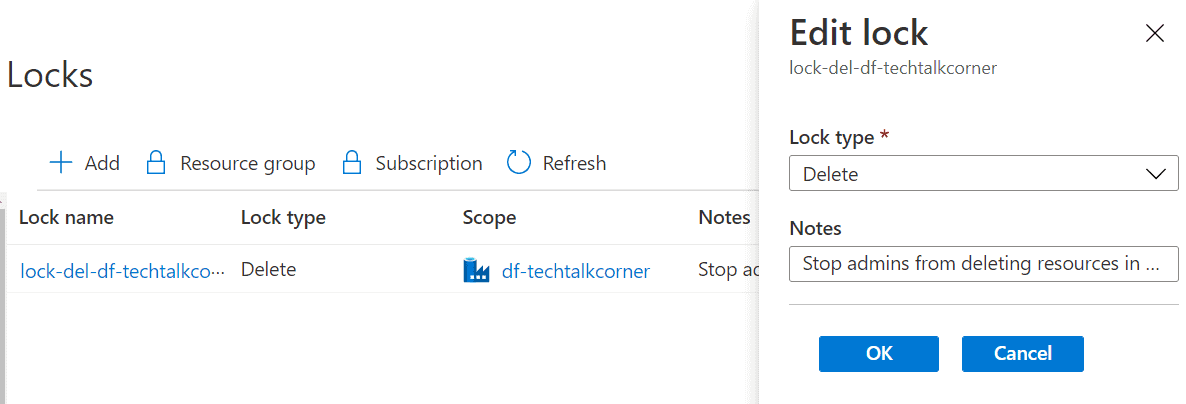
Task: Open the Delete lock type combo box
Action: (x=983, y=173)
